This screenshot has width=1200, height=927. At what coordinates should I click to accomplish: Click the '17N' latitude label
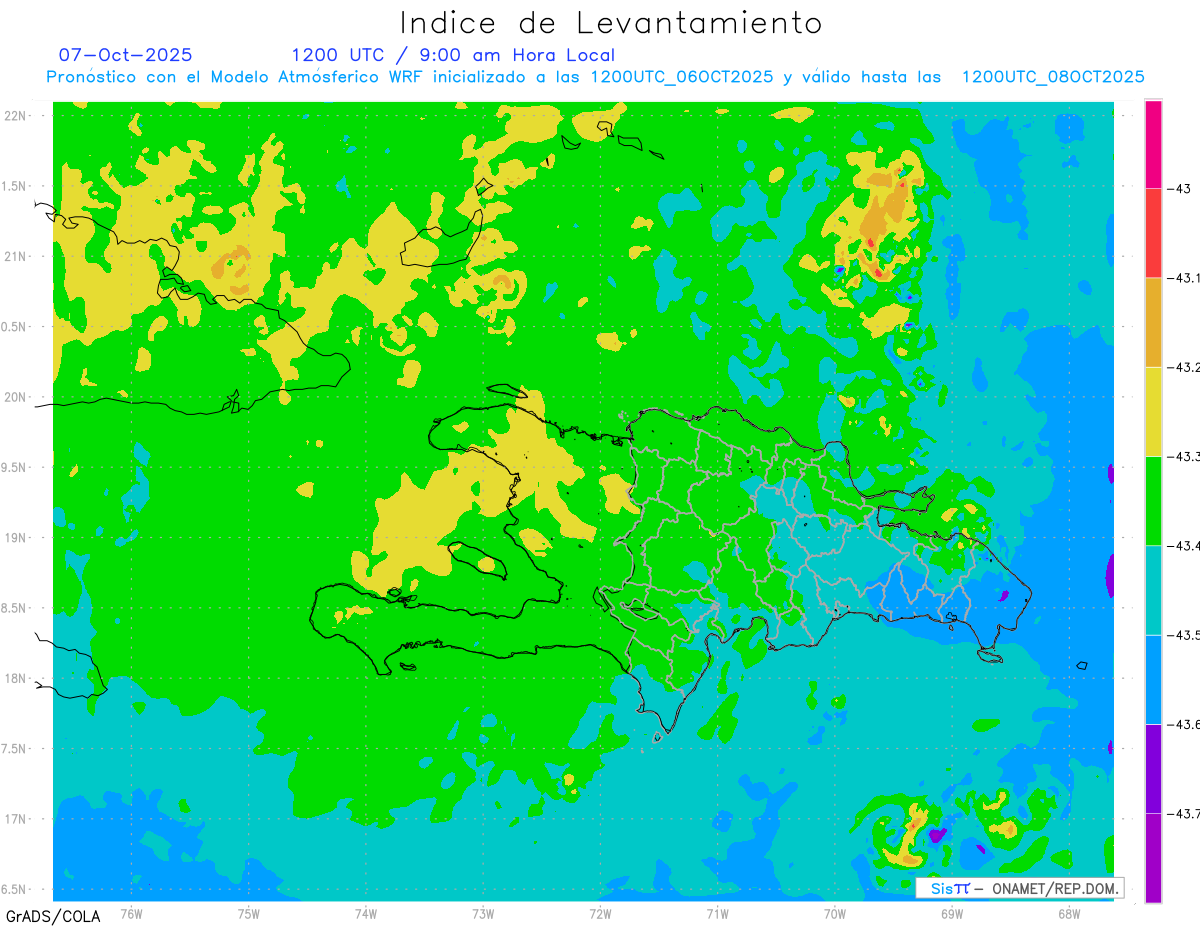(15, 819)
